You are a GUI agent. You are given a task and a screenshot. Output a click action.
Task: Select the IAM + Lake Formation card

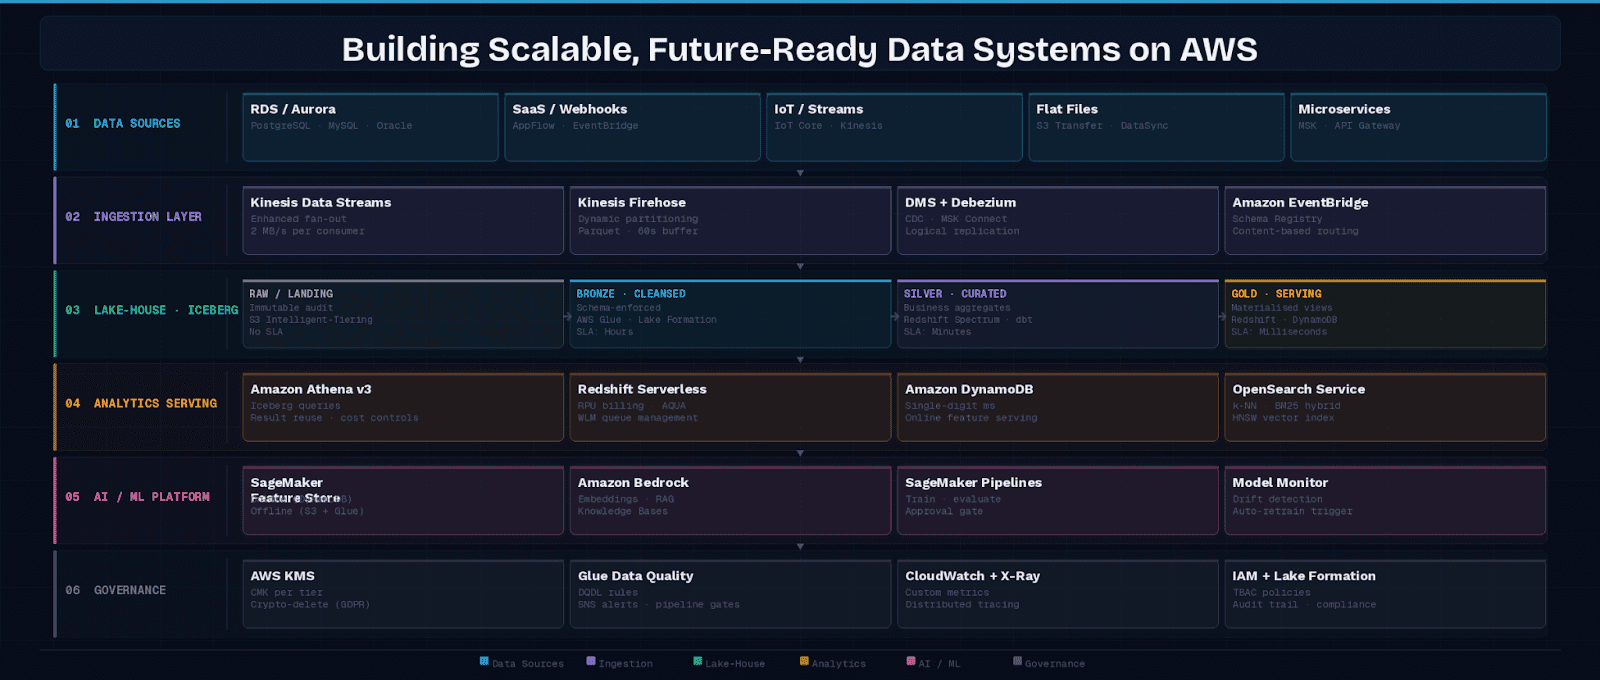pos(1385,594)
